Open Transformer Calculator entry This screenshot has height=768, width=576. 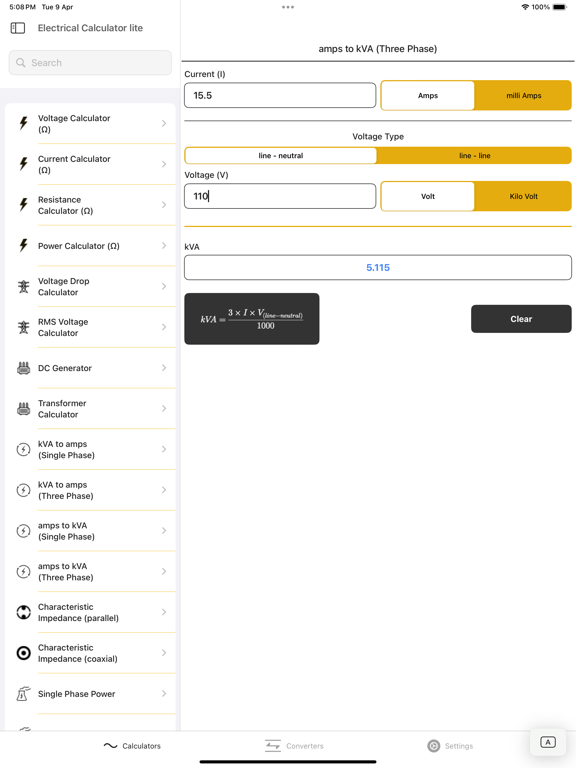90,408
